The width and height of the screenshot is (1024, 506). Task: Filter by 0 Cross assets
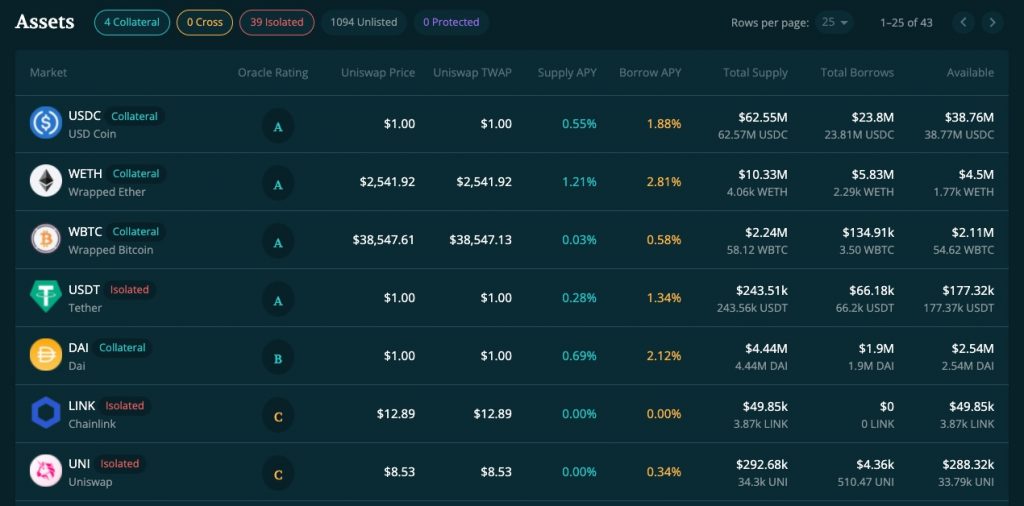[204, 22]
